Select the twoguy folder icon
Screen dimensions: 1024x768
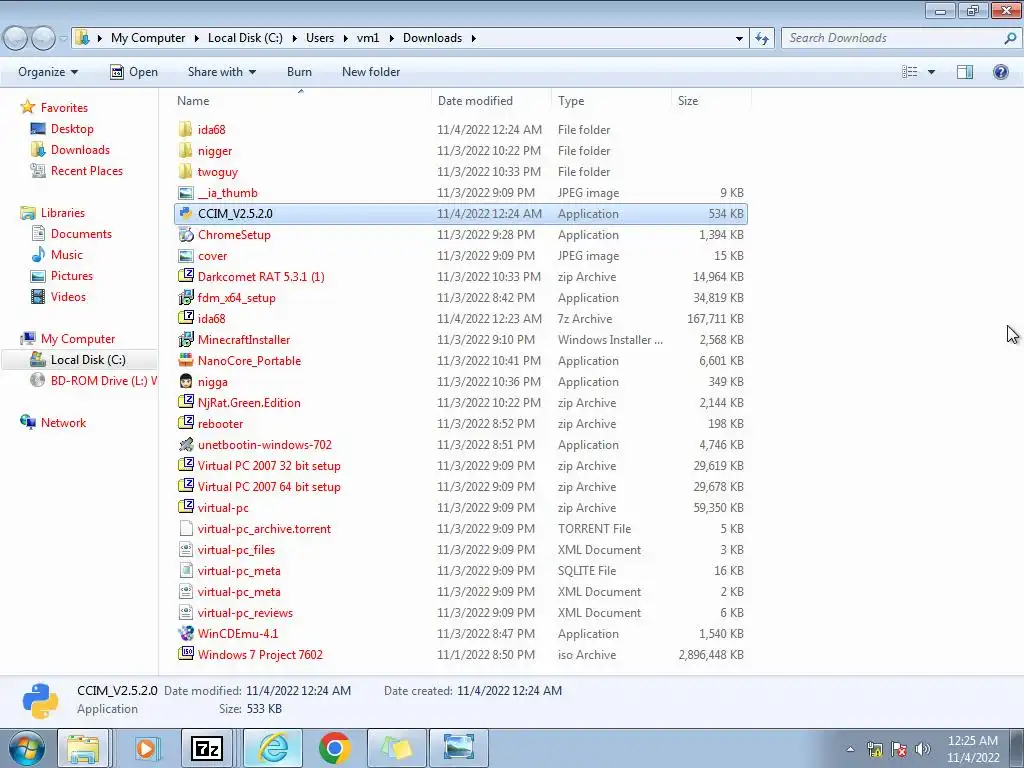pos(186,172)
